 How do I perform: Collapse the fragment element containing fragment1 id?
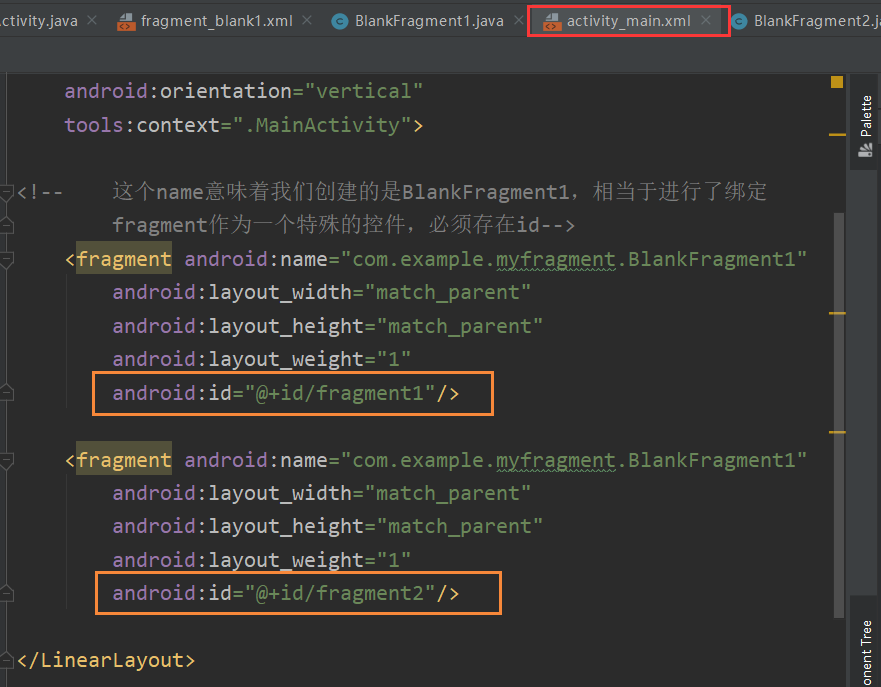point(6,260)
